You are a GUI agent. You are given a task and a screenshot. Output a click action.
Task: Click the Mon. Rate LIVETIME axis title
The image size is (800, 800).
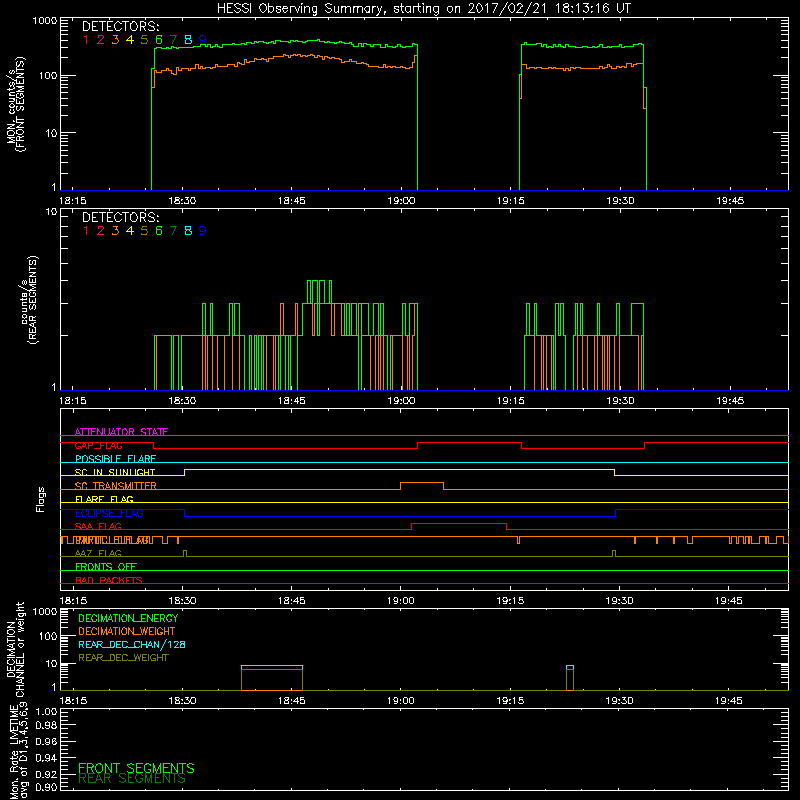tap(19, 751)
